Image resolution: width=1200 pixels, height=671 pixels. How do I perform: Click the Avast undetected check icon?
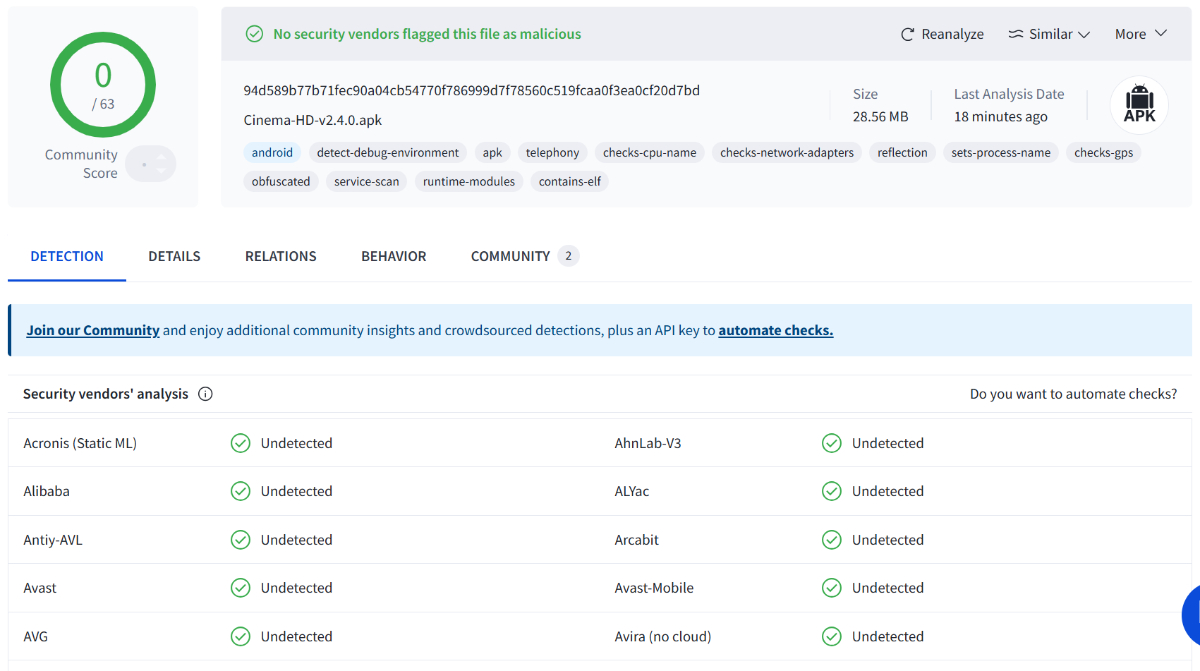240,588
